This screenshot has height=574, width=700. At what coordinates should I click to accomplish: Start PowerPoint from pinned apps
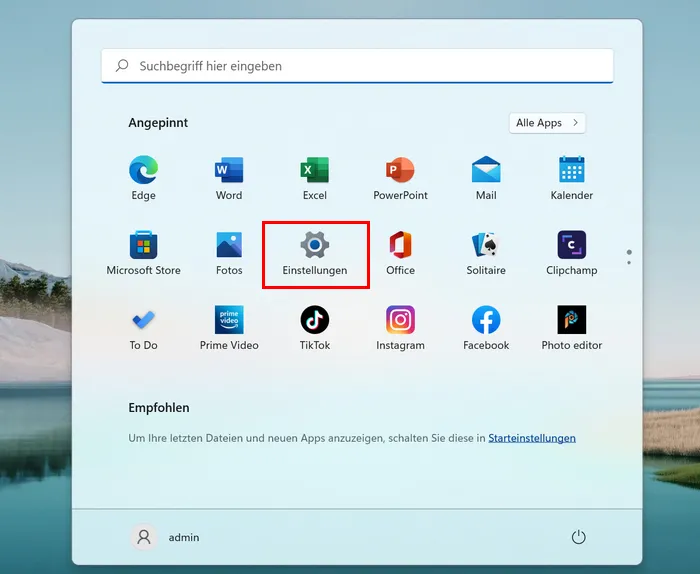point(400,178)
